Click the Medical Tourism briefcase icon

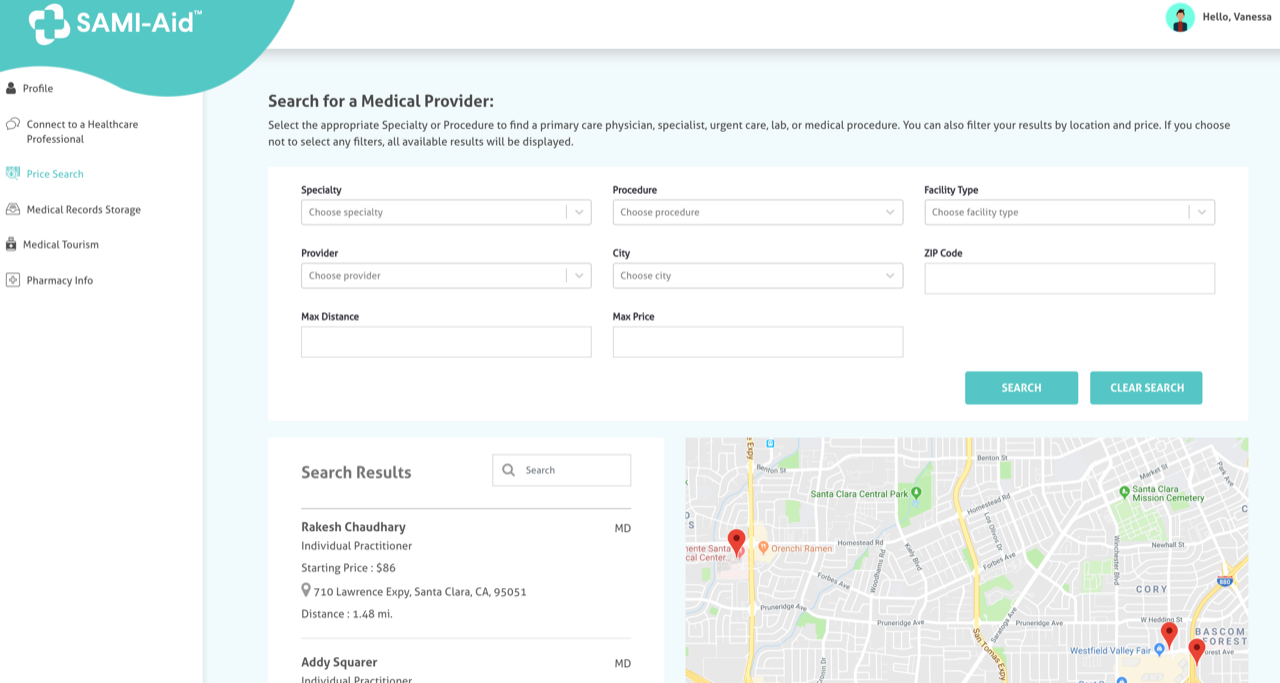(x=11, y=244)
